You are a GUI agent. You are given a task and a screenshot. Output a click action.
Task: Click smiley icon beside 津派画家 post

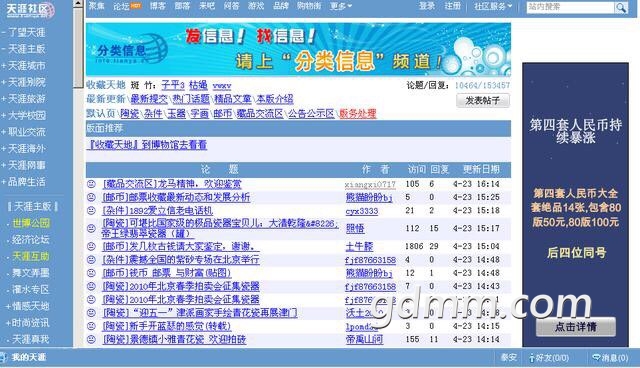pyautogui.click(x=91, y=313)
